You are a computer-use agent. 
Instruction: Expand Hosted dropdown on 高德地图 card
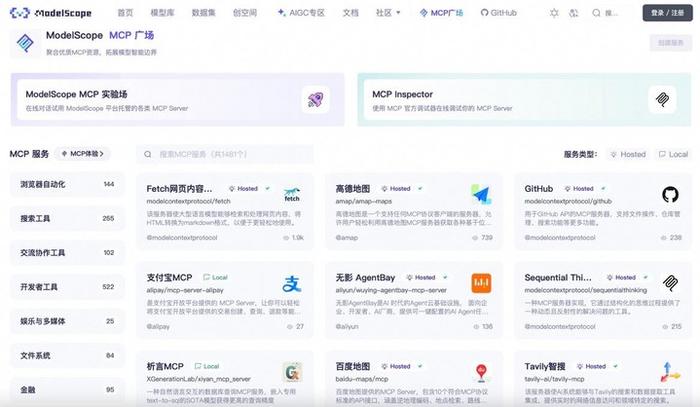(420, 189)
